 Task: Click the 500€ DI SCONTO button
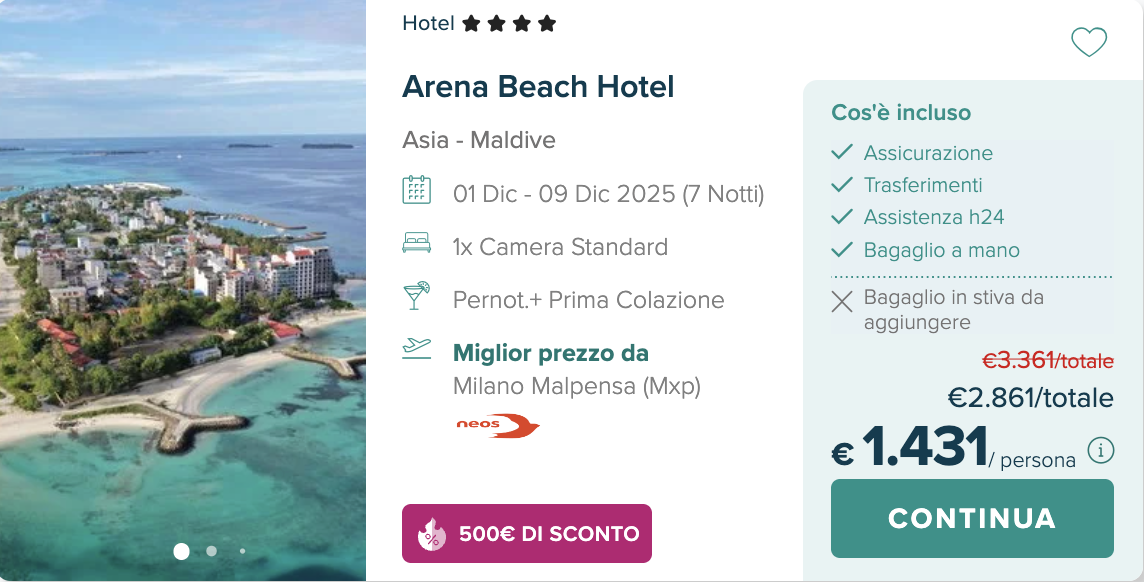pos(527,533)
